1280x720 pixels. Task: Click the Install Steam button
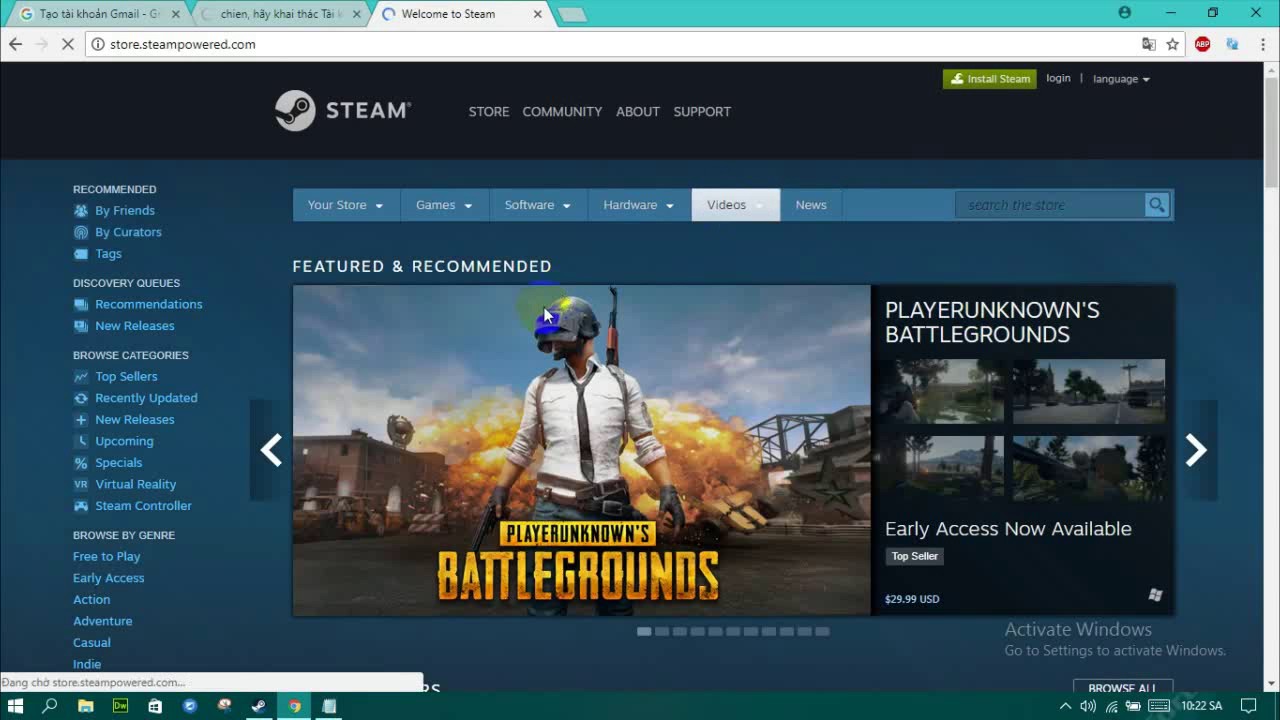(x=989, y=79)
